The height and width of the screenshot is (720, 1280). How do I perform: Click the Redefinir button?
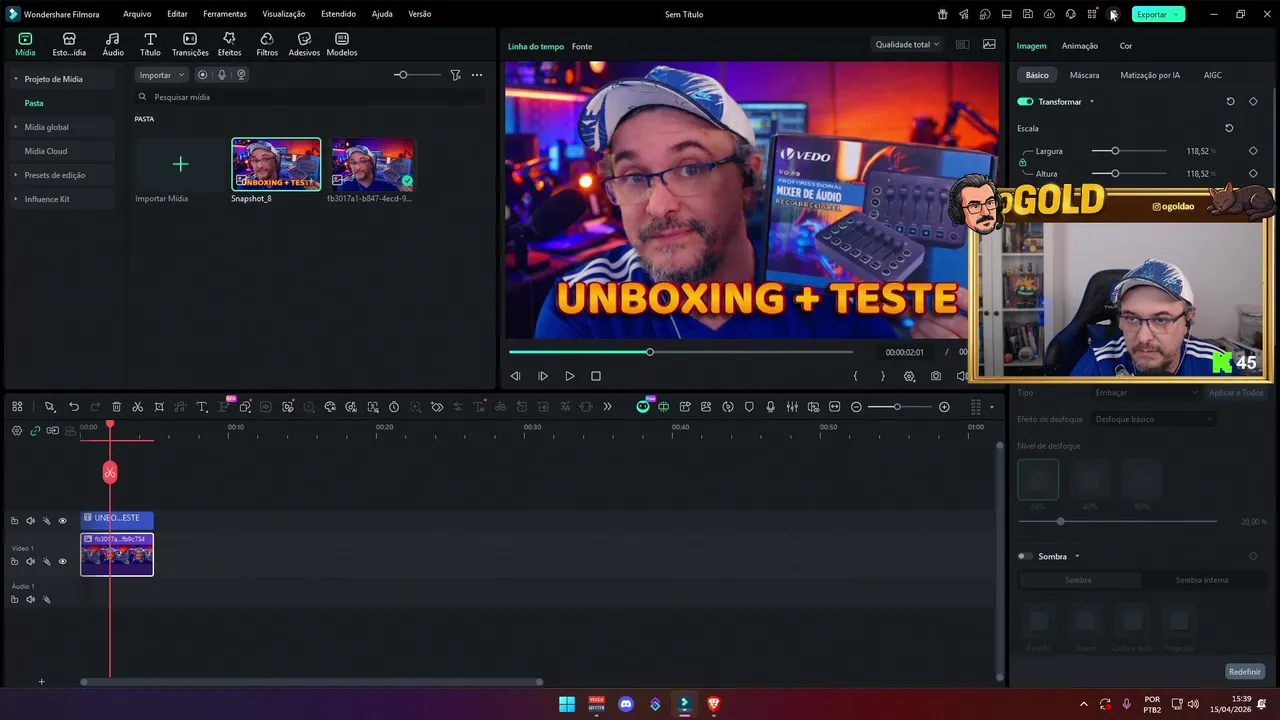coord(1245,672)
